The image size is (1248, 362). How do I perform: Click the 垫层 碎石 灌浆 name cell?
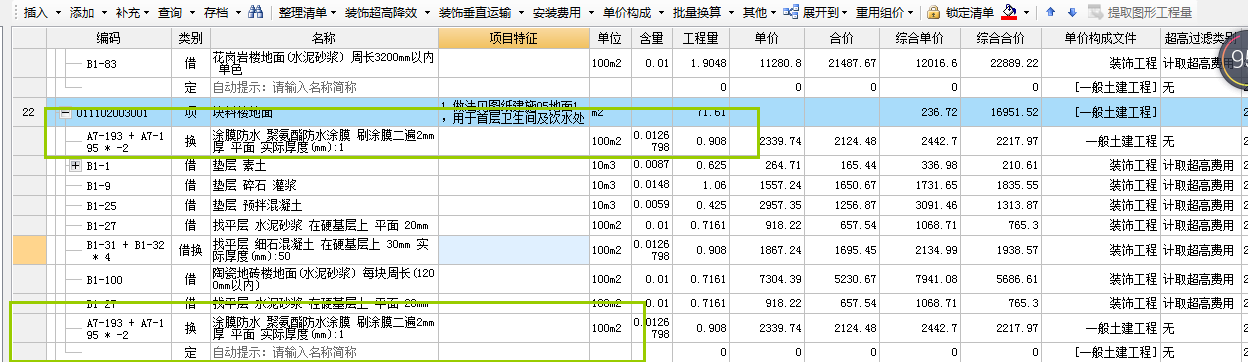324,185
